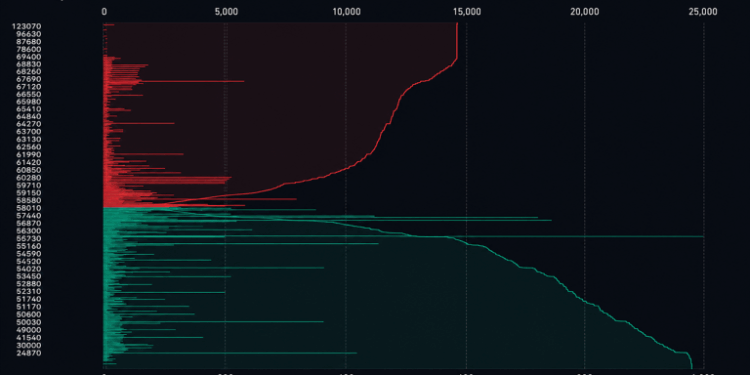
Task: Click the 25,000 top axis label
Action: 703,12
